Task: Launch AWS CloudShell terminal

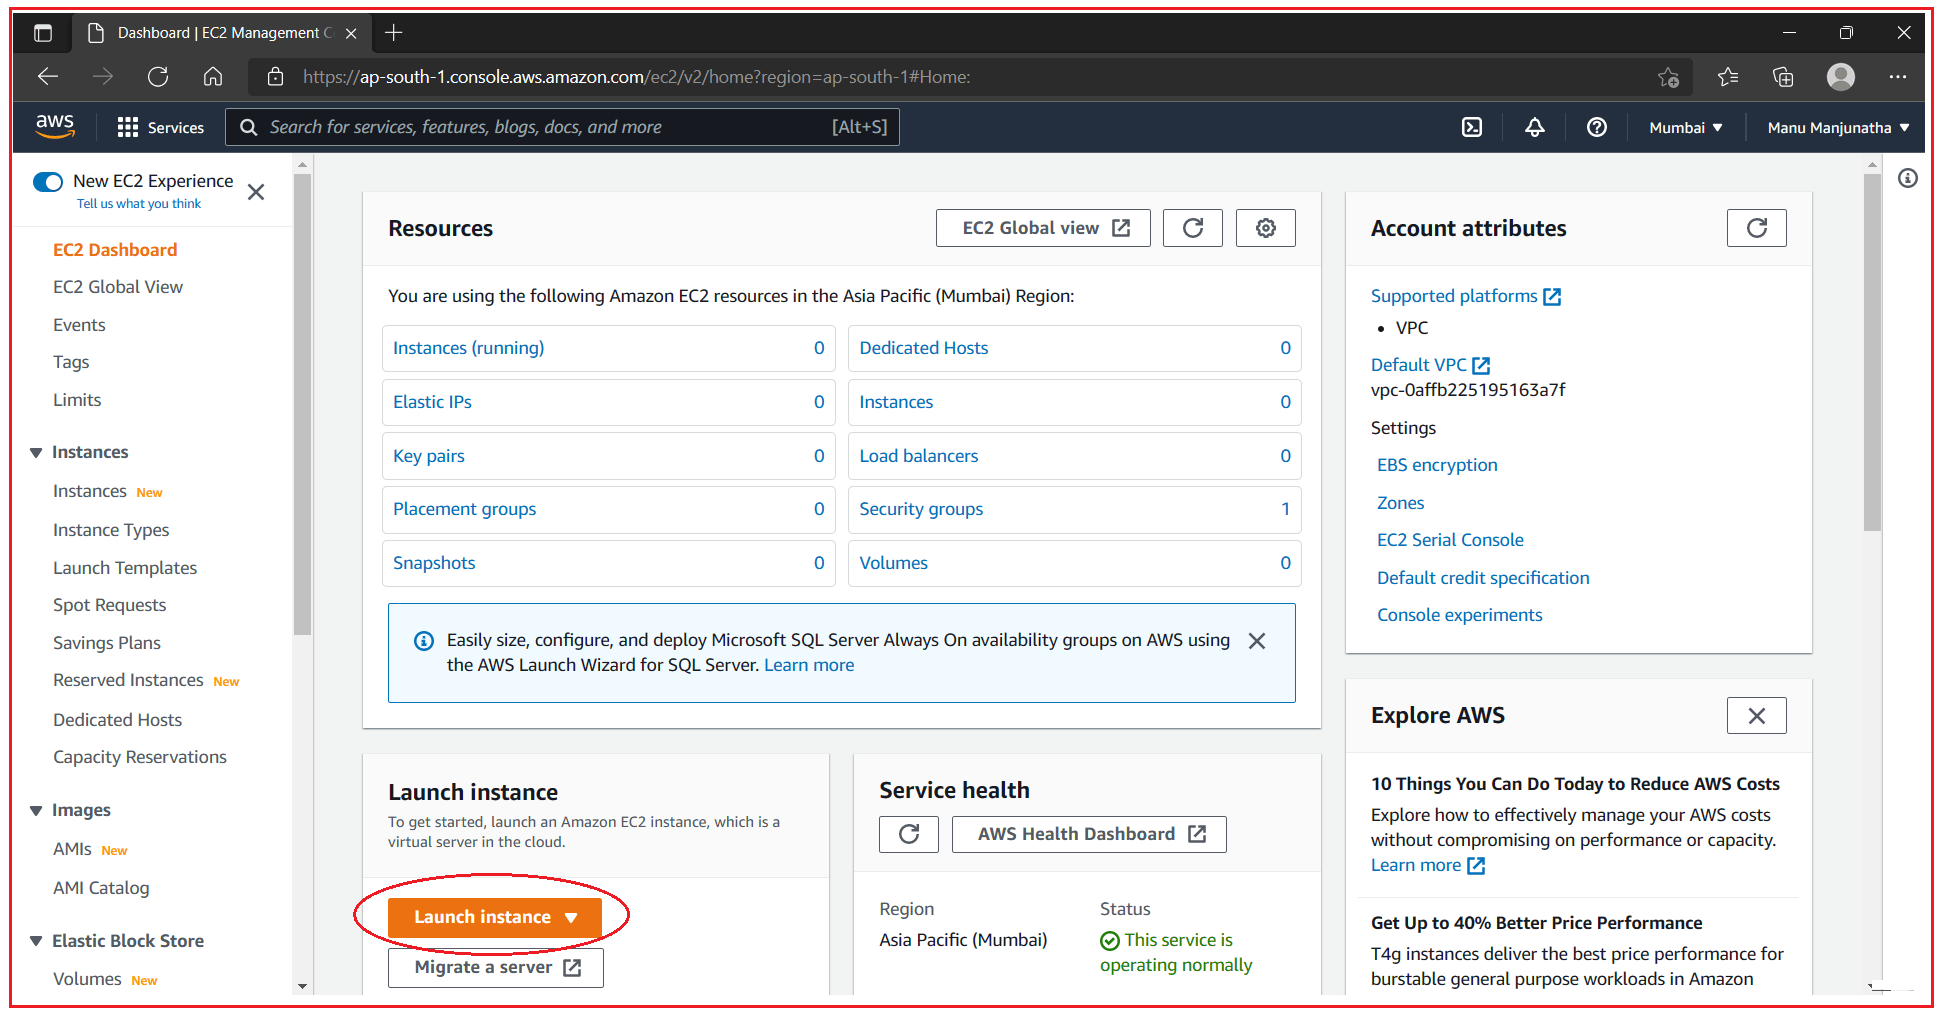Action: [x=1471, y=127]
